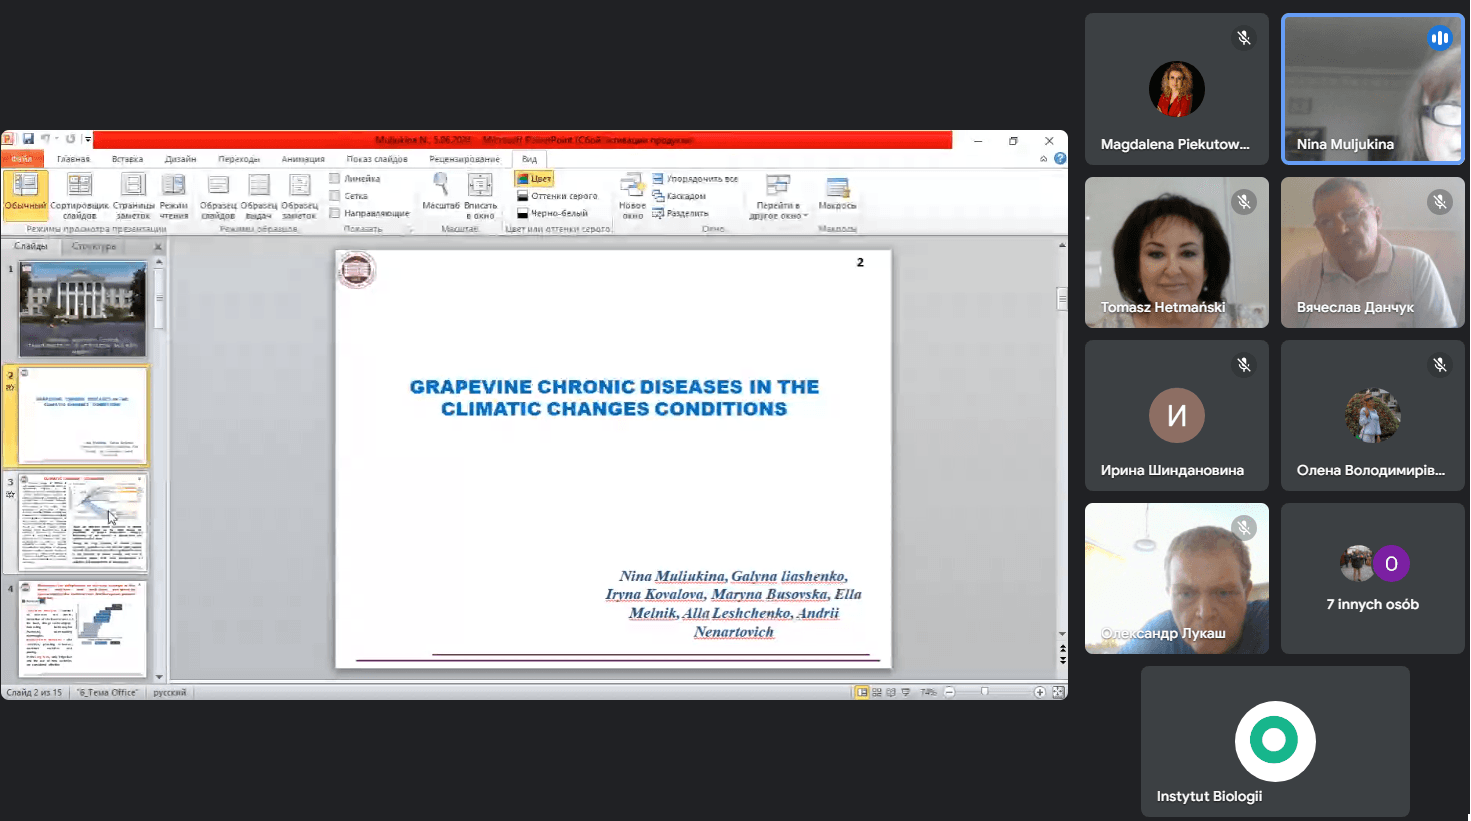
Task: Select Magdalena Piekutowska participant tile
Action: [1177, 89]
